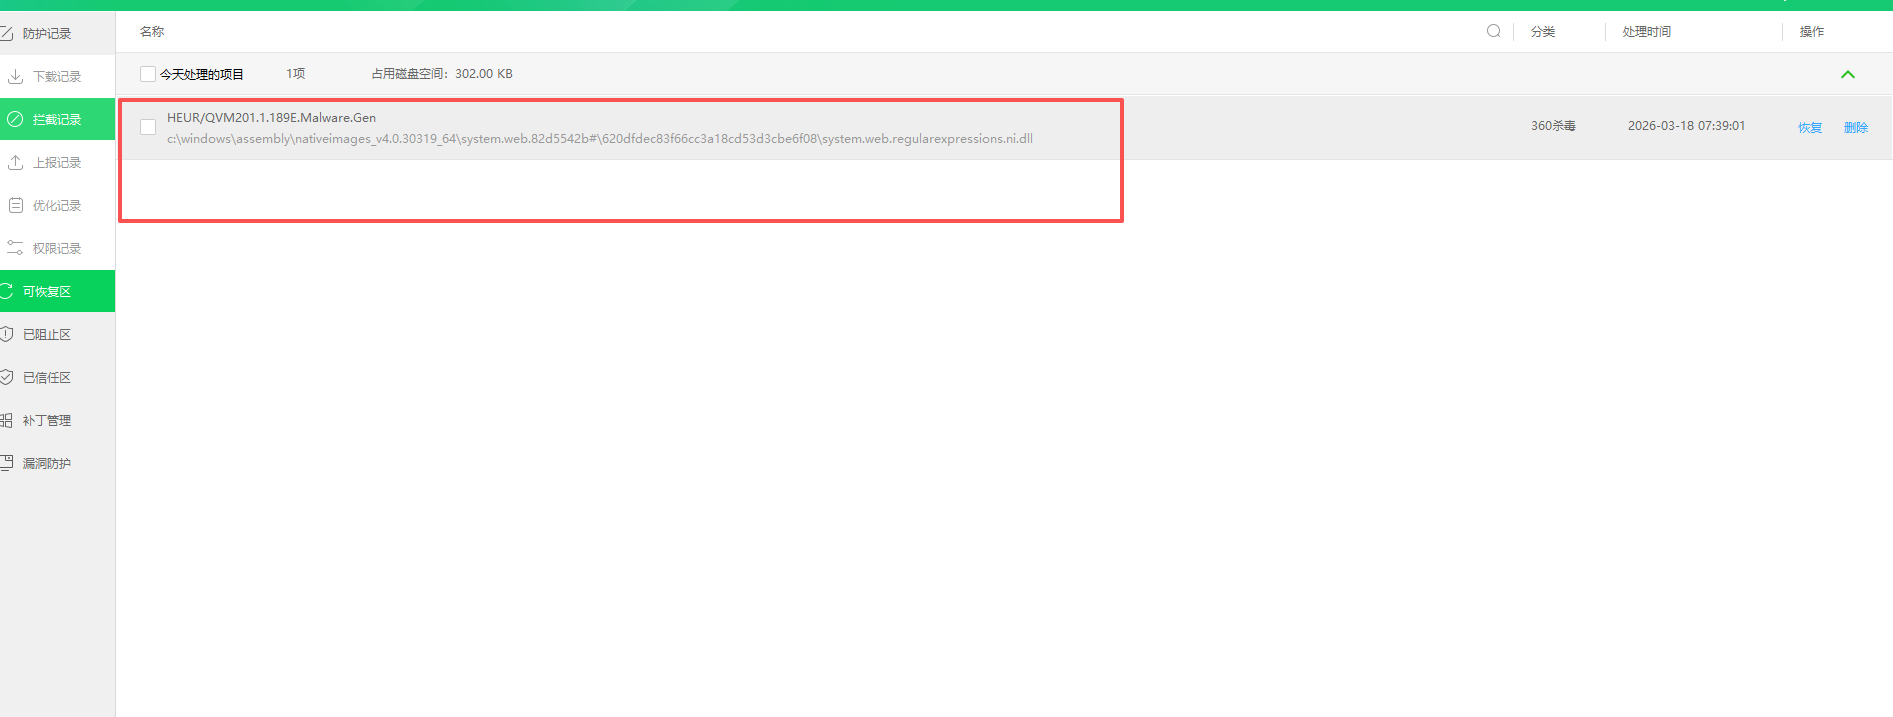Select the HEUR/QVM201.1.189E.Malware.Gen entry name
The width and height of the screenshot is (1893, 717).
[x=271, y=118]
